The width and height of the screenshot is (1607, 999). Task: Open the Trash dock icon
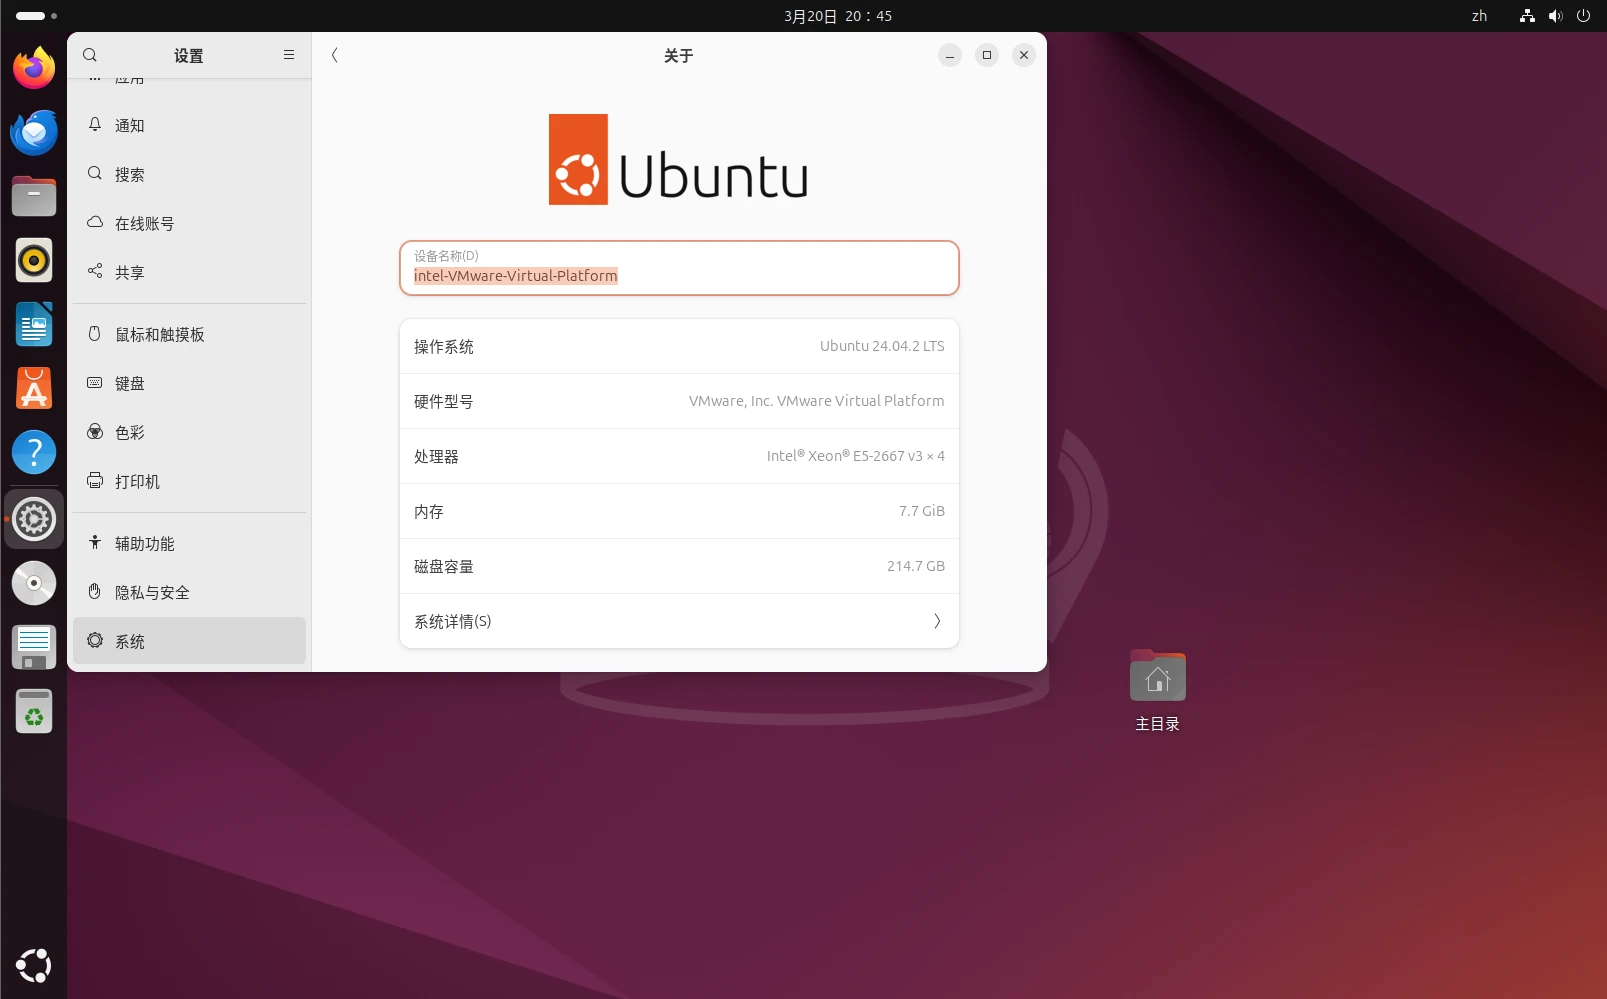click(x=34, y=711)
